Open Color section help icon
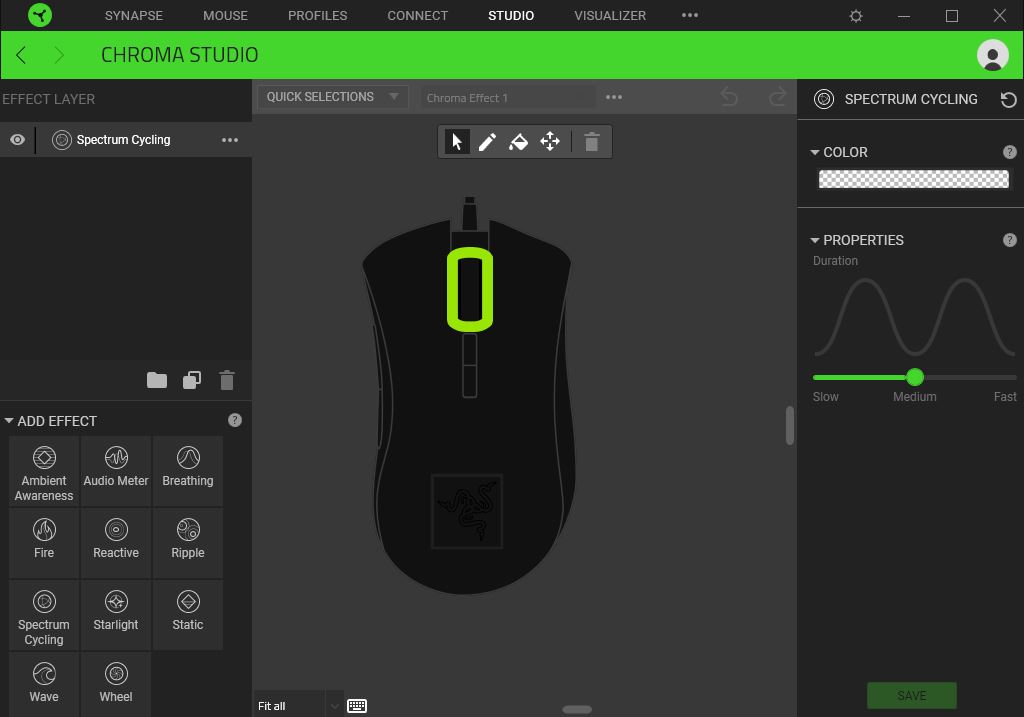Viewport: 1024px width, 717px height. click(x=1010, y=152)
